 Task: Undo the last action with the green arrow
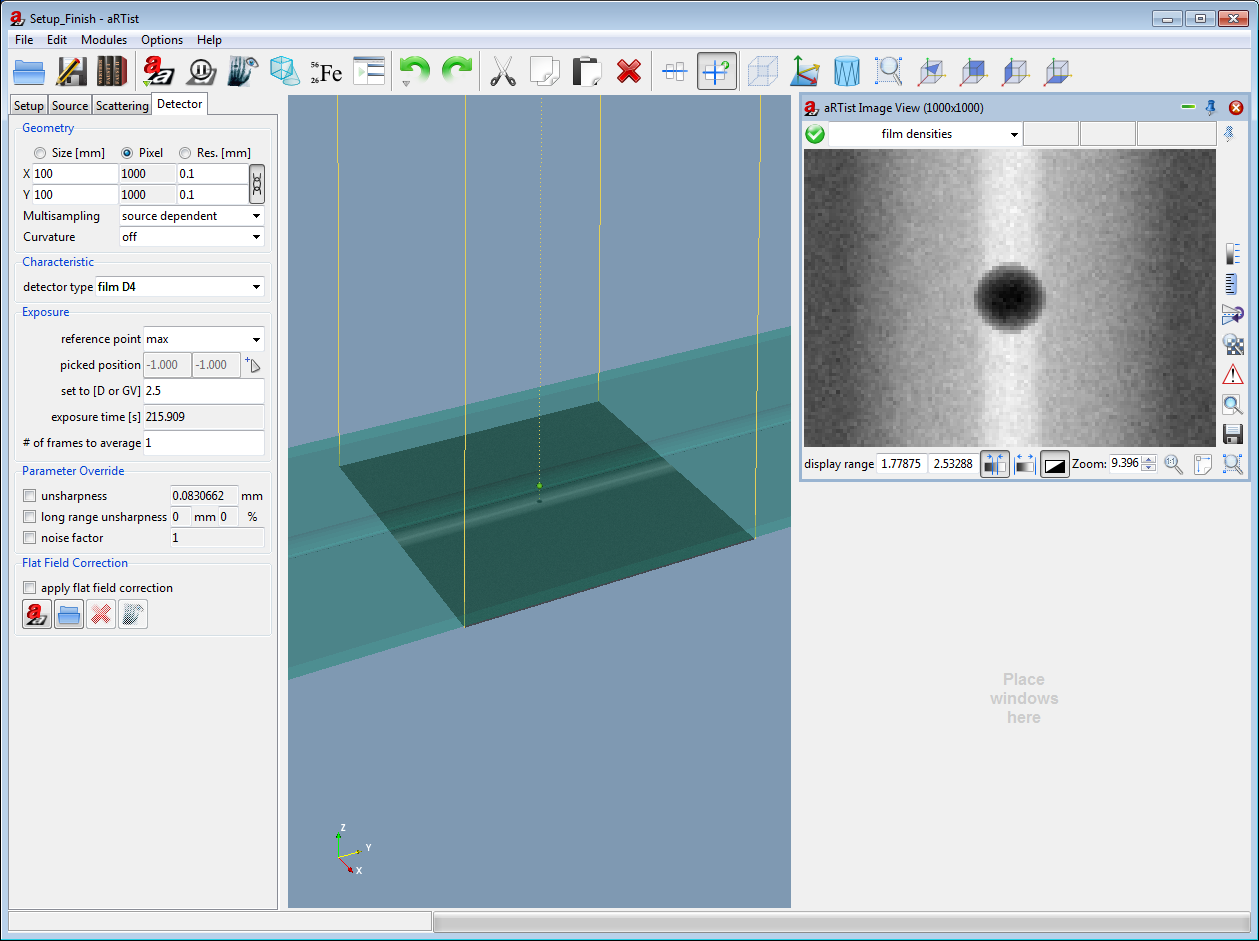click(414, 72)
